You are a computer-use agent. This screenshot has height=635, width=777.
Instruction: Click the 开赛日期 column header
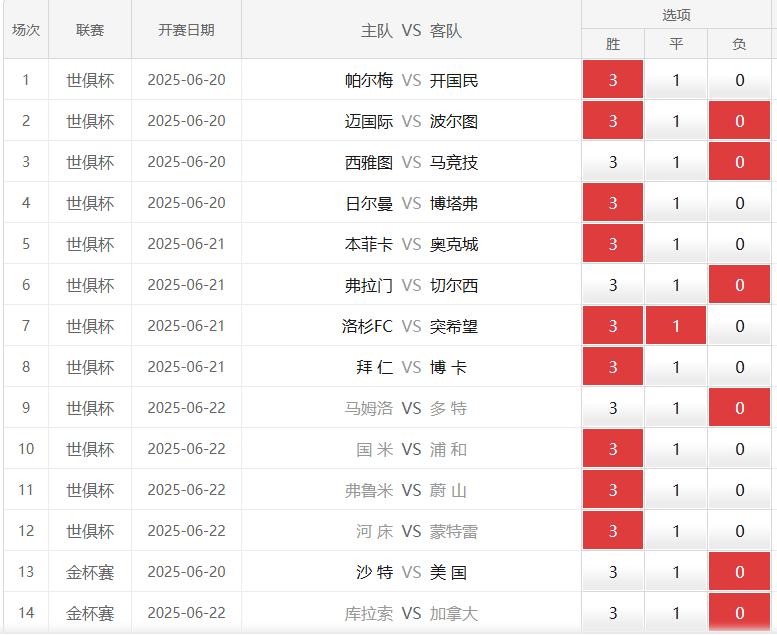click(x=186, y=30)
